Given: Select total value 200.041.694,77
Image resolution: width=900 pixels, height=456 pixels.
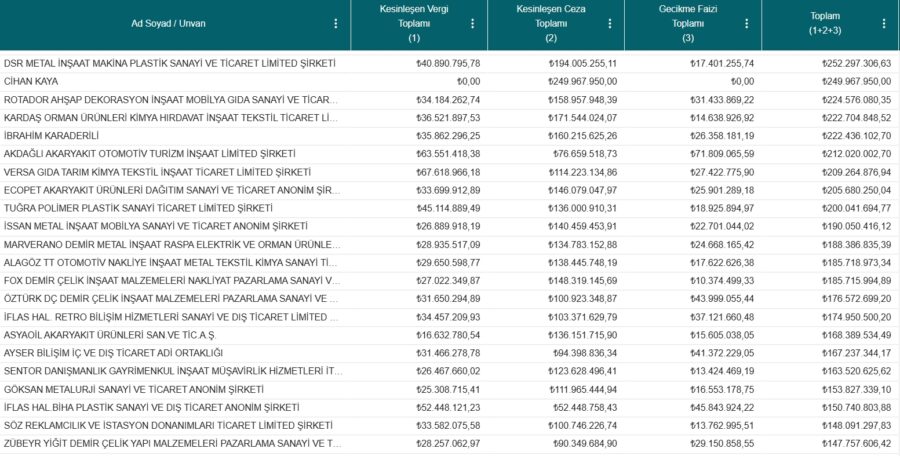Looking at the screenshot, I should (x=856, y=208).
